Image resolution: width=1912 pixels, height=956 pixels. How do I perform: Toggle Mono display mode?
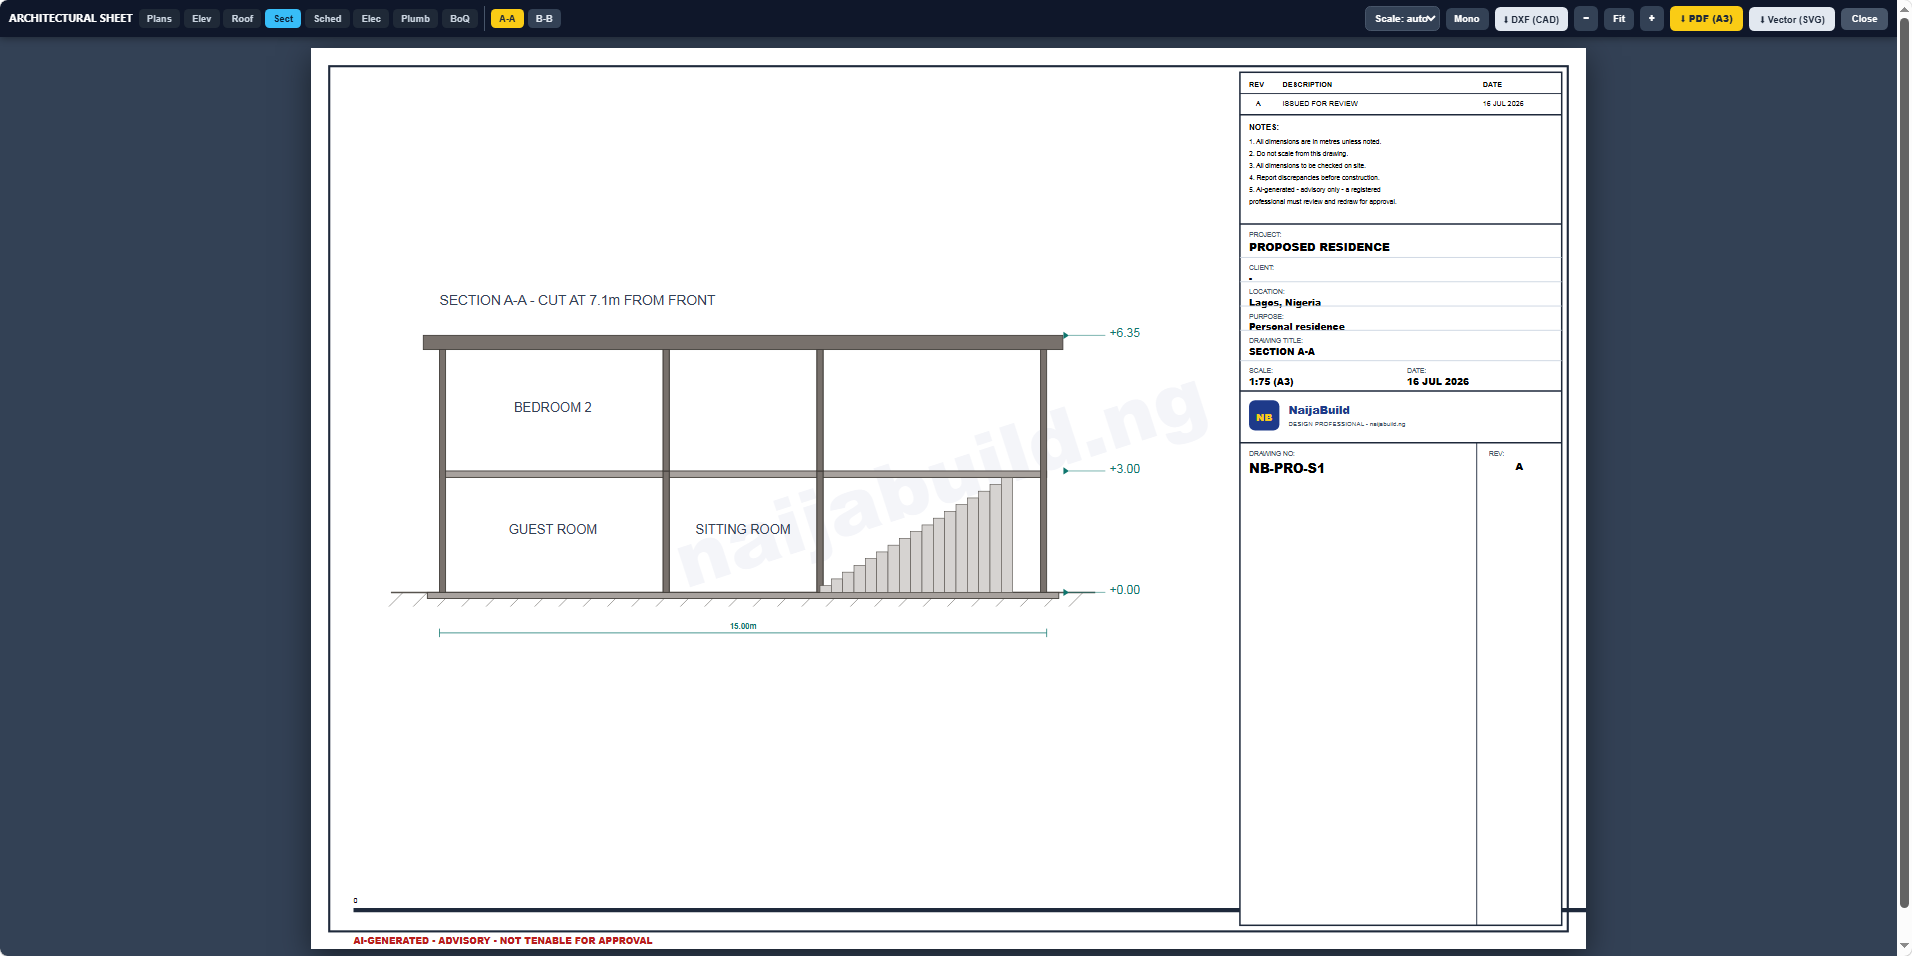point(1466,19)
